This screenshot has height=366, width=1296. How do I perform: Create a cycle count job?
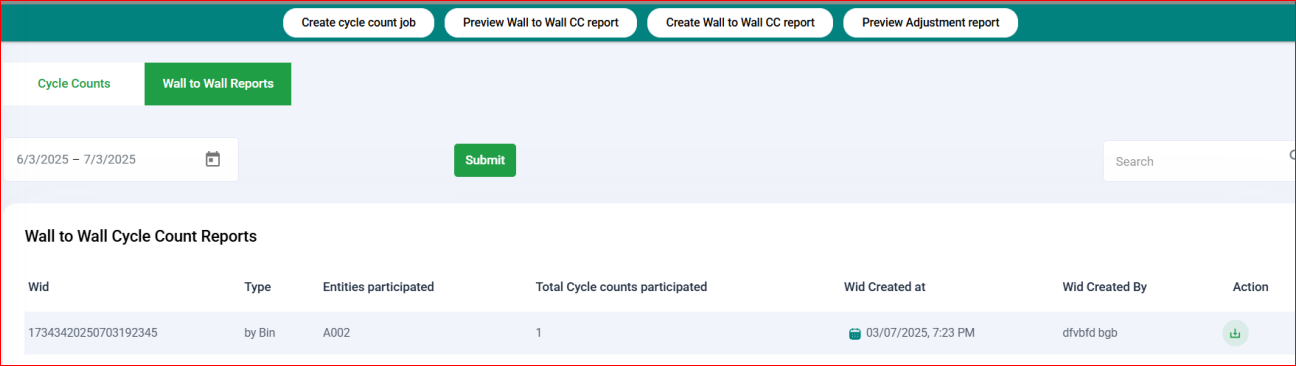tap(359, 22)
